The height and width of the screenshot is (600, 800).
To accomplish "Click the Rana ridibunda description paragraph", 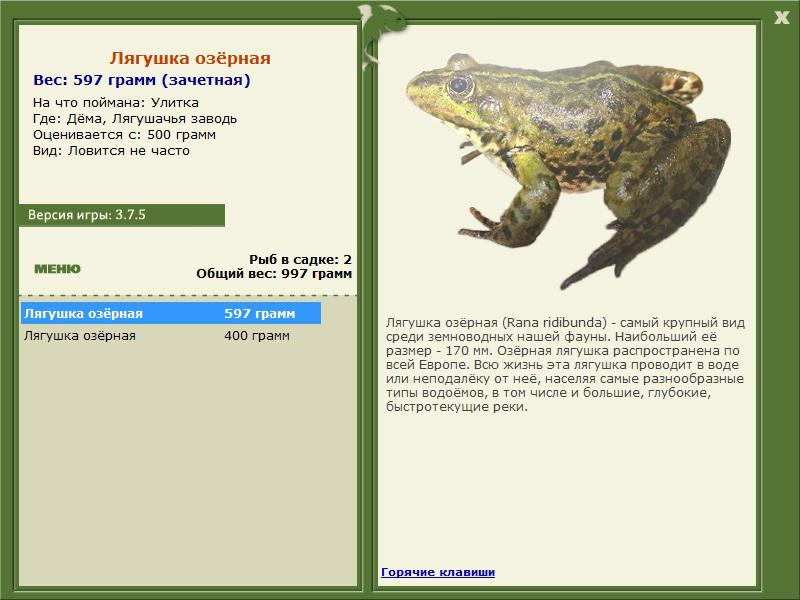I will (x=565, y=364).
